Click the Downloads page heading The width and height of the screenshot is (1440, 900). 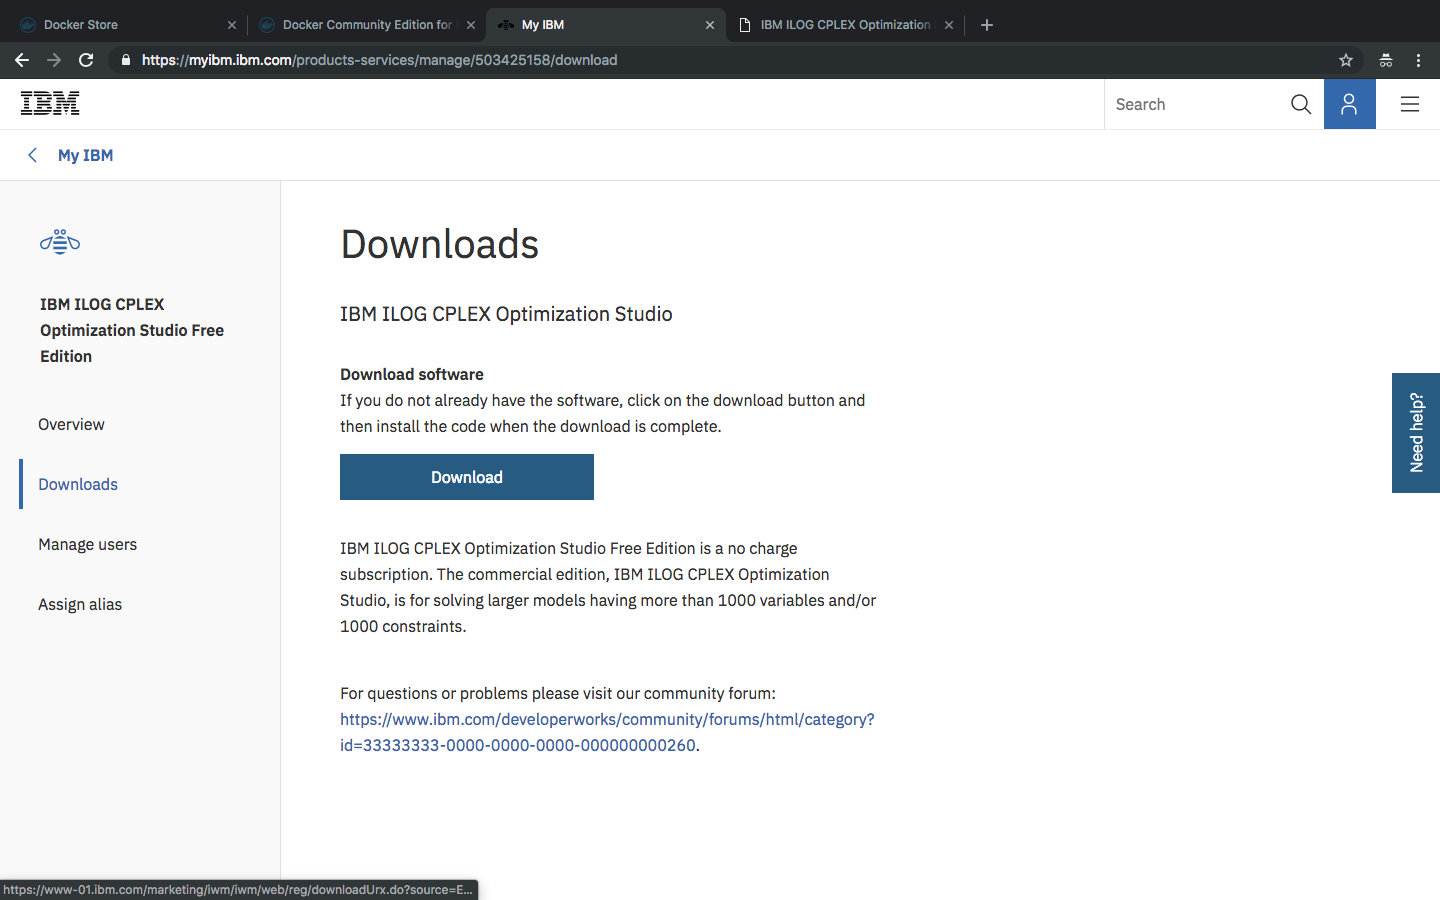[x=440, y=244]
